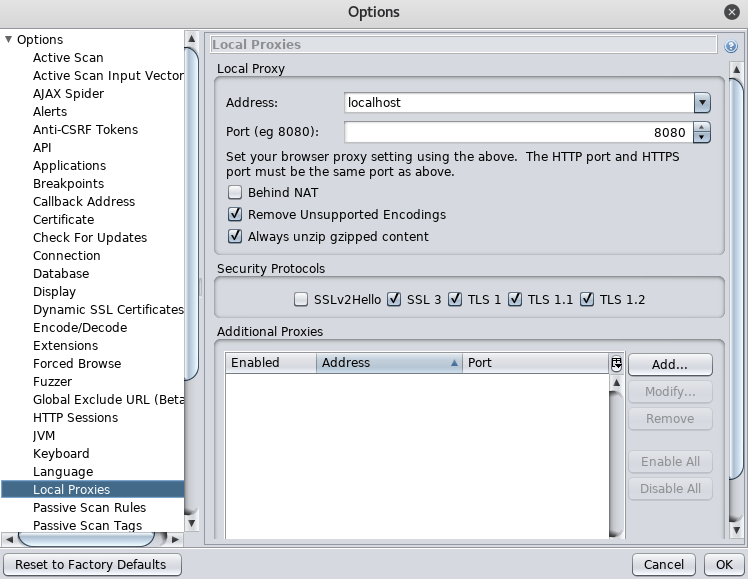748x579 pixels.
Task: Select Active Scan in options tree
Action: point(68,58)
